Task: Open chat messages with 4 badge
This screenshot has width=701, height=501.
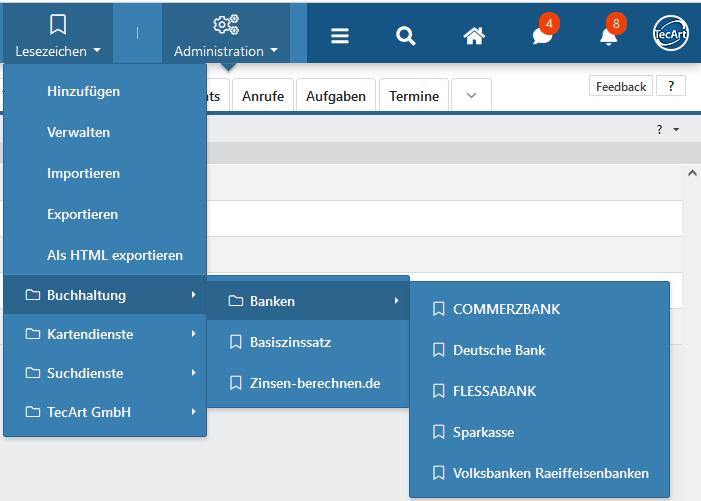Action: 542,35
